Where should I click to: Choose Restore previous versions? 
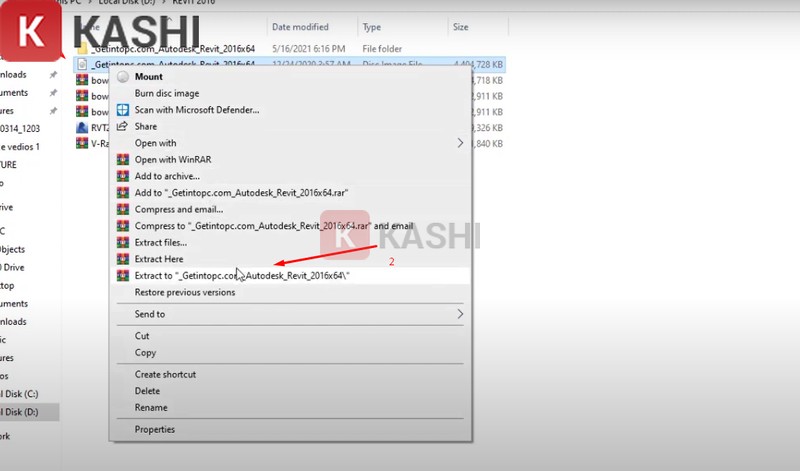185,292
